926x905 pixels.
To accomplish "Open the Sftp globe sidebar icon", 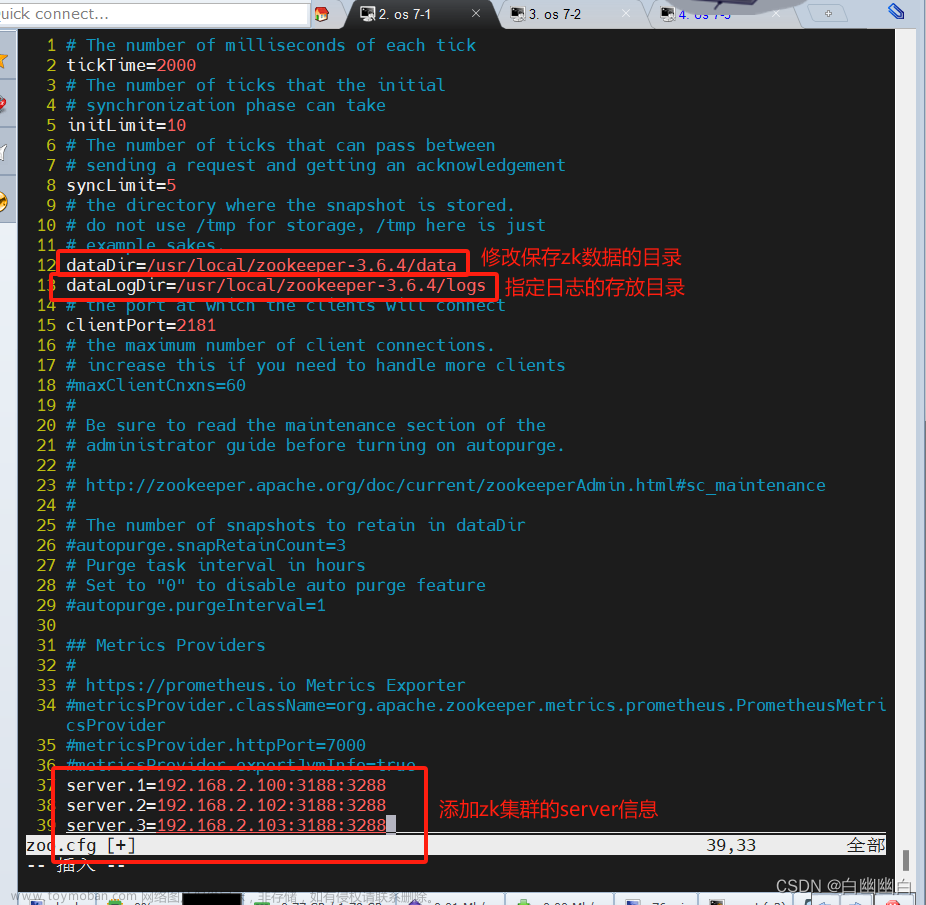I will point(4,201).
